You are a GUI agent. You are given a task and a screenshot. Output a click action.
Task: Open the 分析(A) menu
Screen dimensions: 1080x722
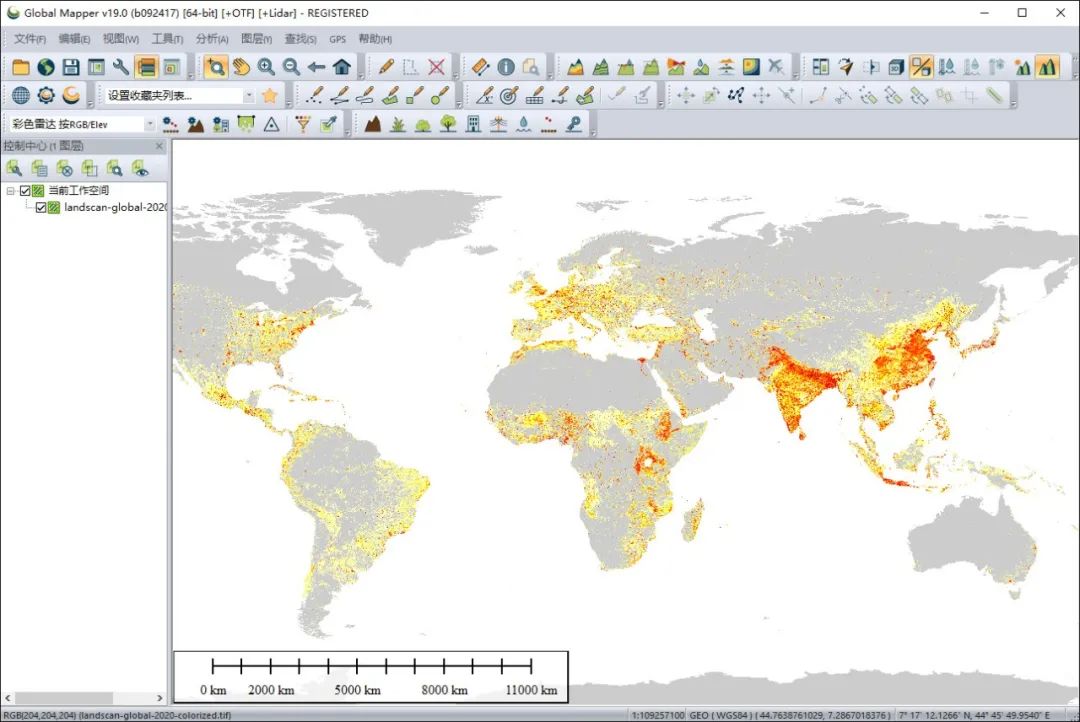tap(212, 39)
